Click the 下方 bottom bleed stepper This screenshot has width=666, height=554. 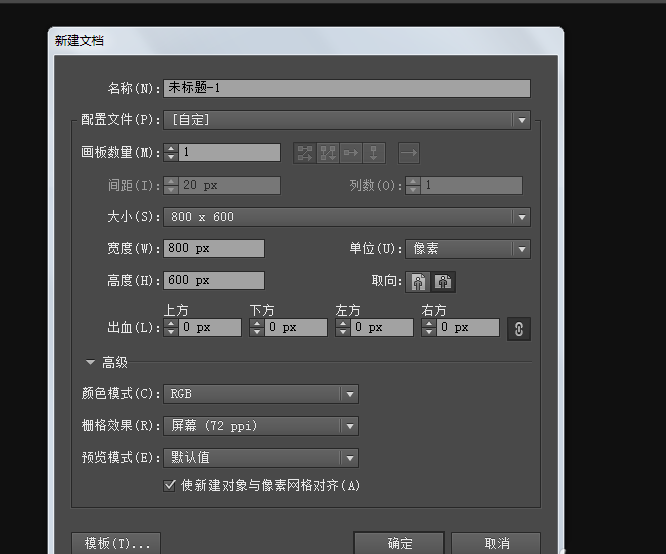click(257, 328)
